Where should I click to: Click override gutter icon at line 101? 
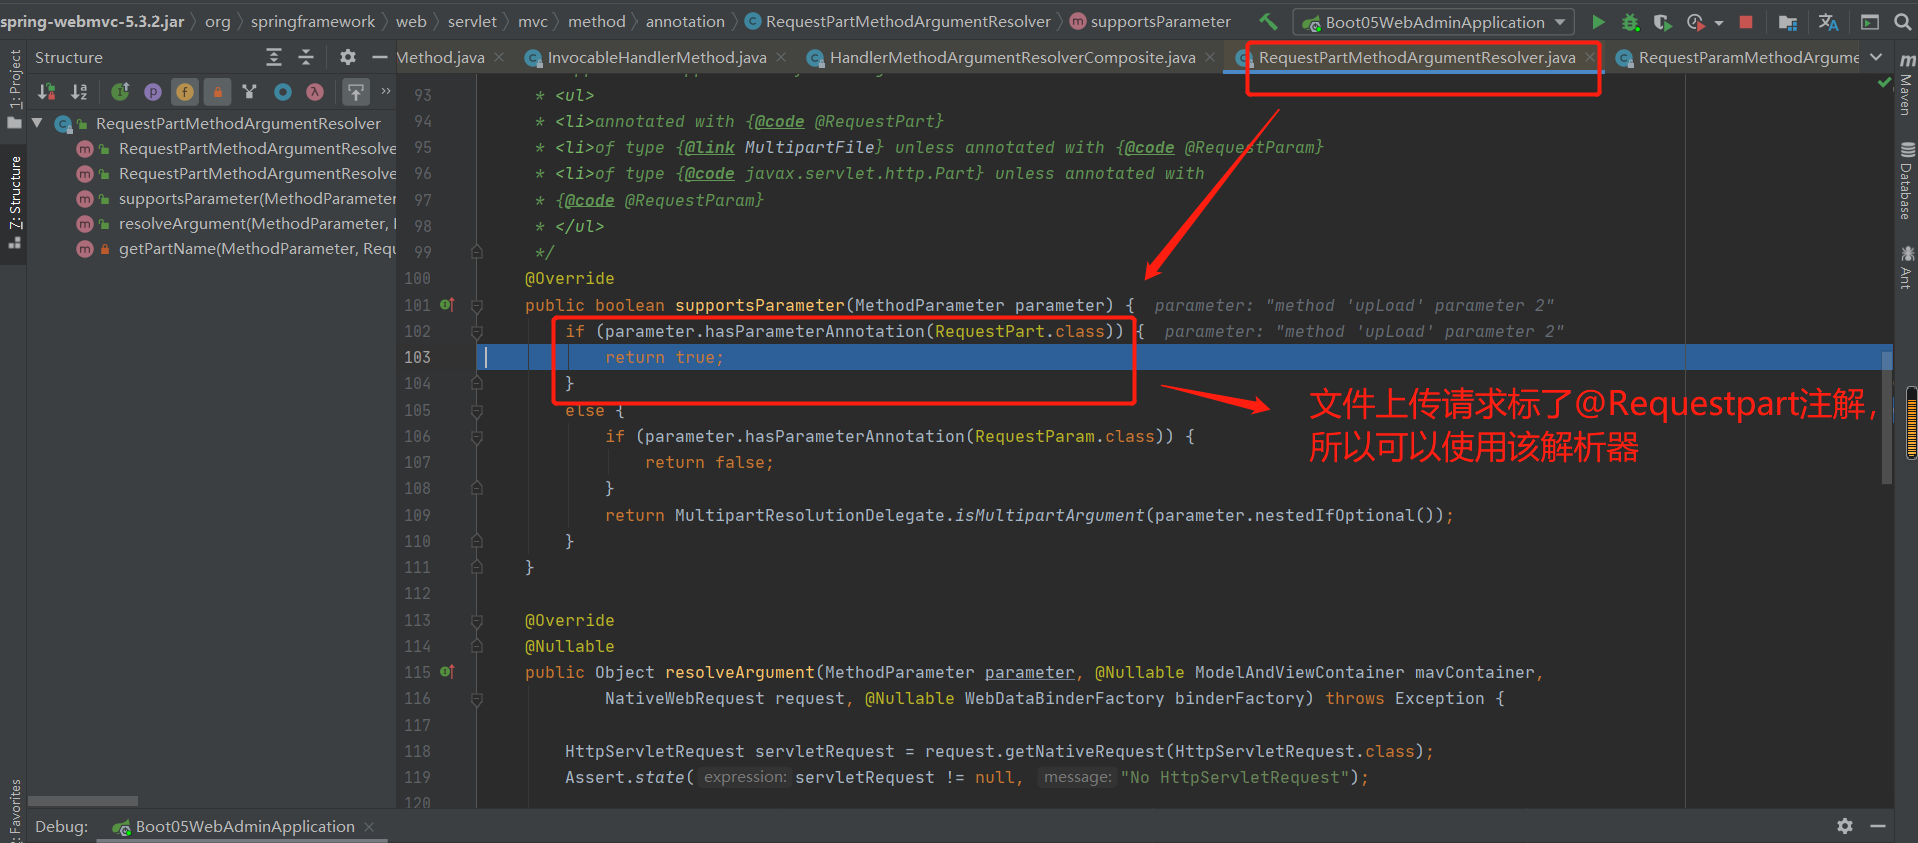point(447,304)
